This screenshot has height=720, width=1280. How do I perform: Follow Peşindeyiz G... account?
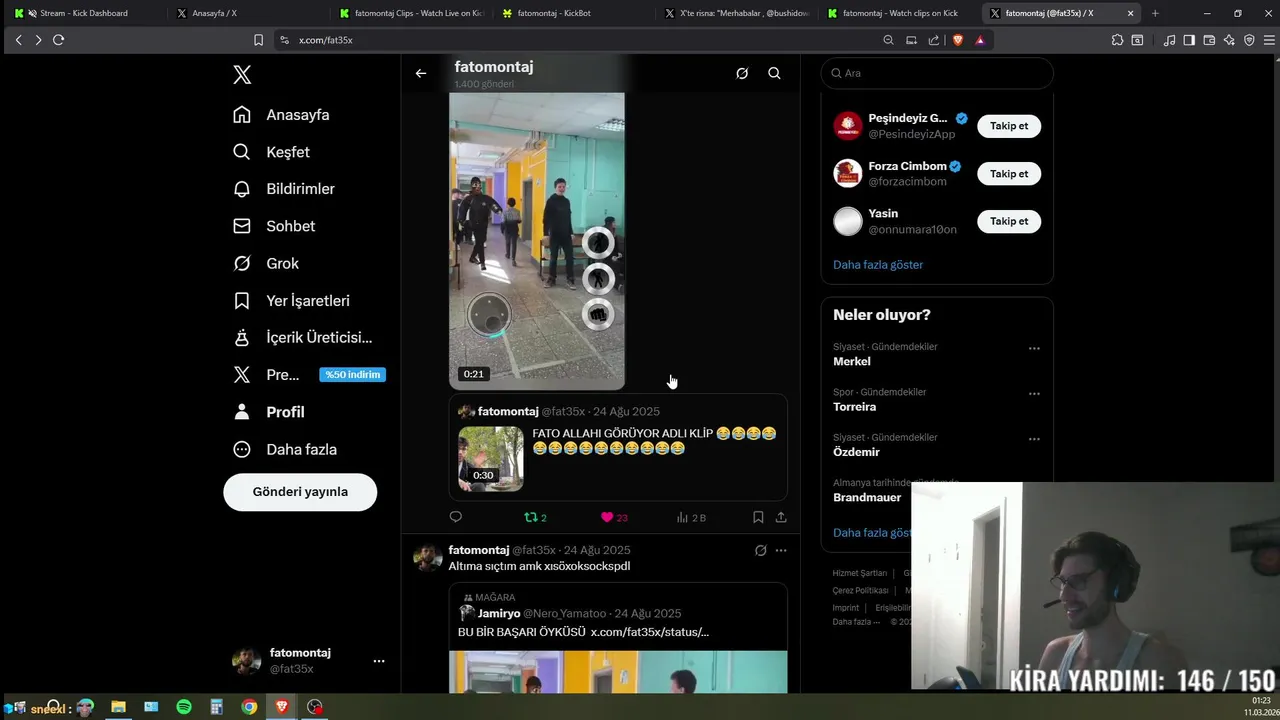pyautogui.click(x=1009, y=126)
